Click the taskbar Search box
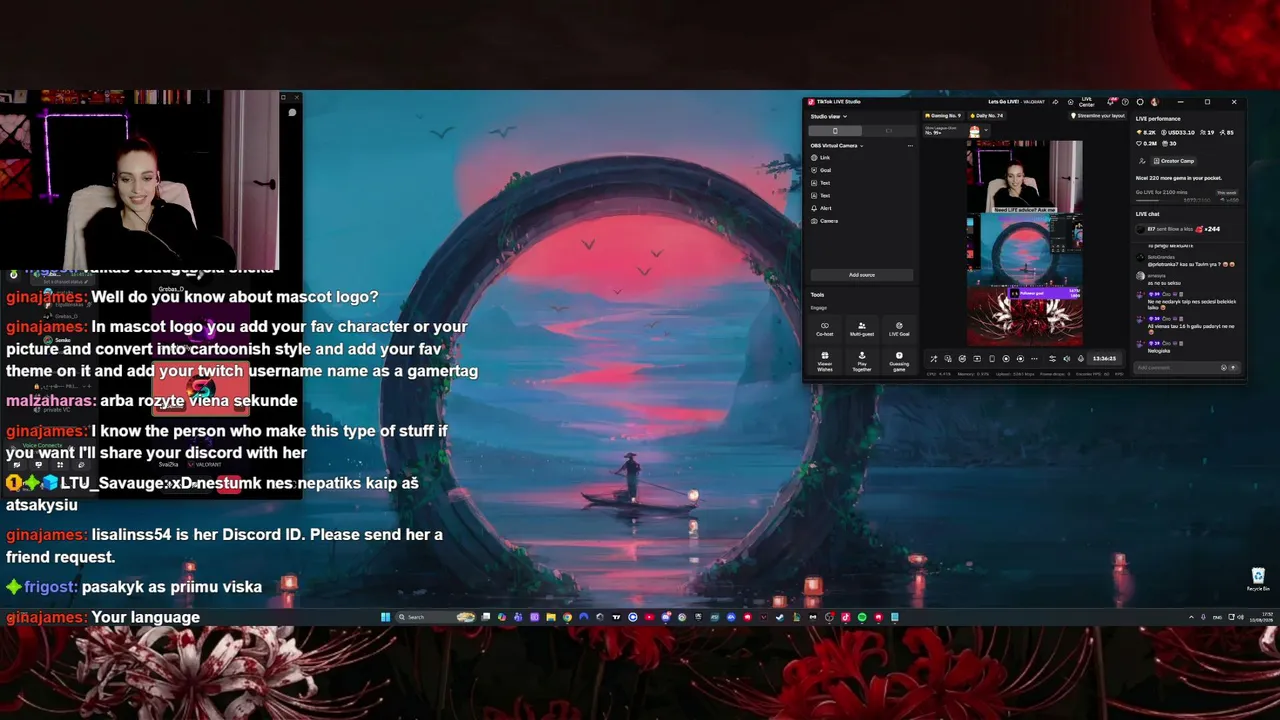The height and width of the screenshot is (720, 1280). tap(436, 617)
